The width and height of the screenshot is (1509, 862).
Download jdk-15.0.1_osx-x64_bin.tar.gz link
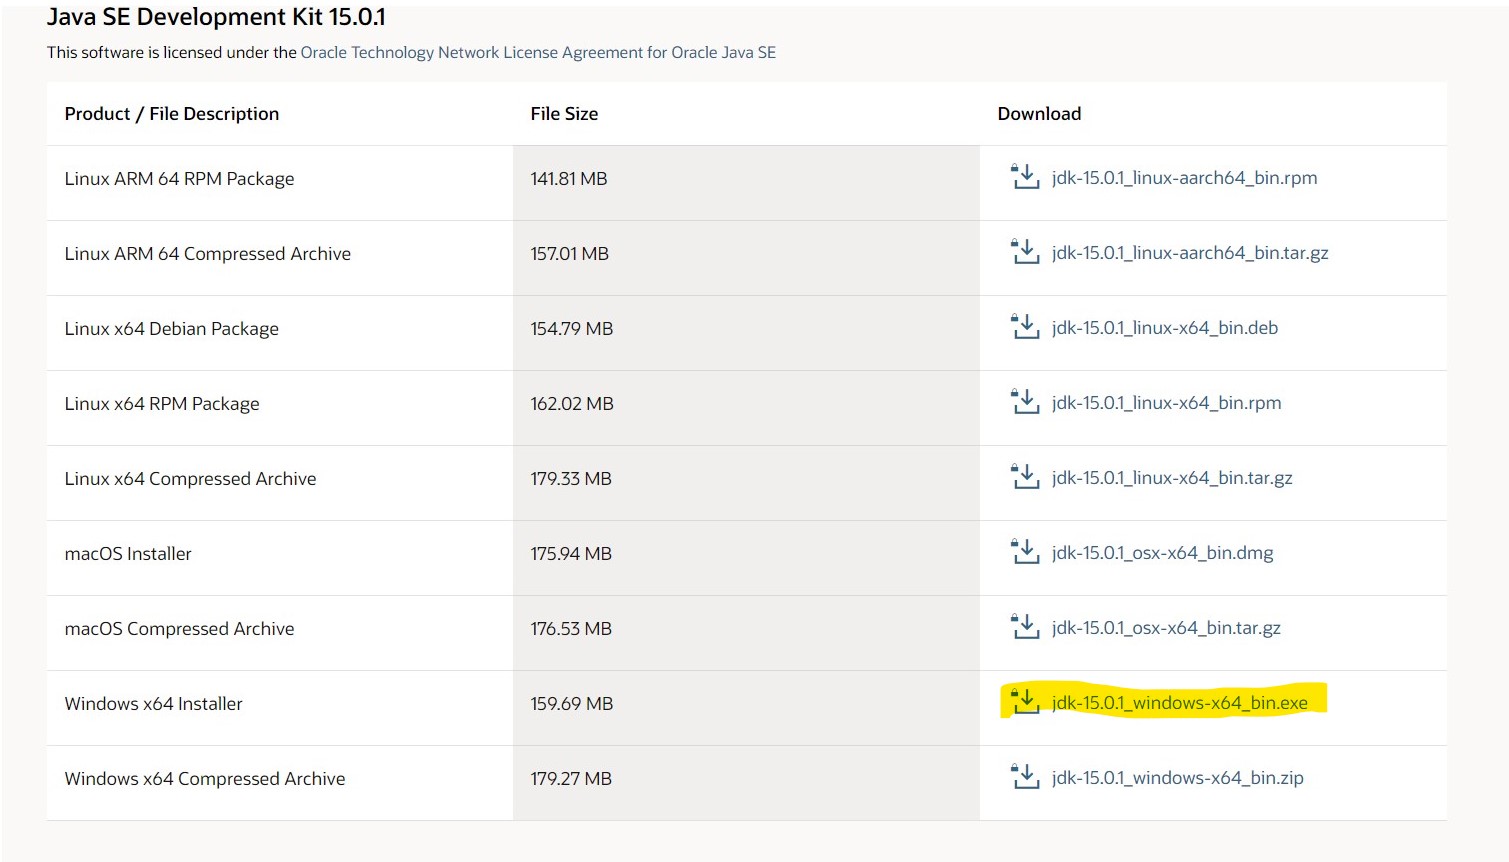point(1166,628)
